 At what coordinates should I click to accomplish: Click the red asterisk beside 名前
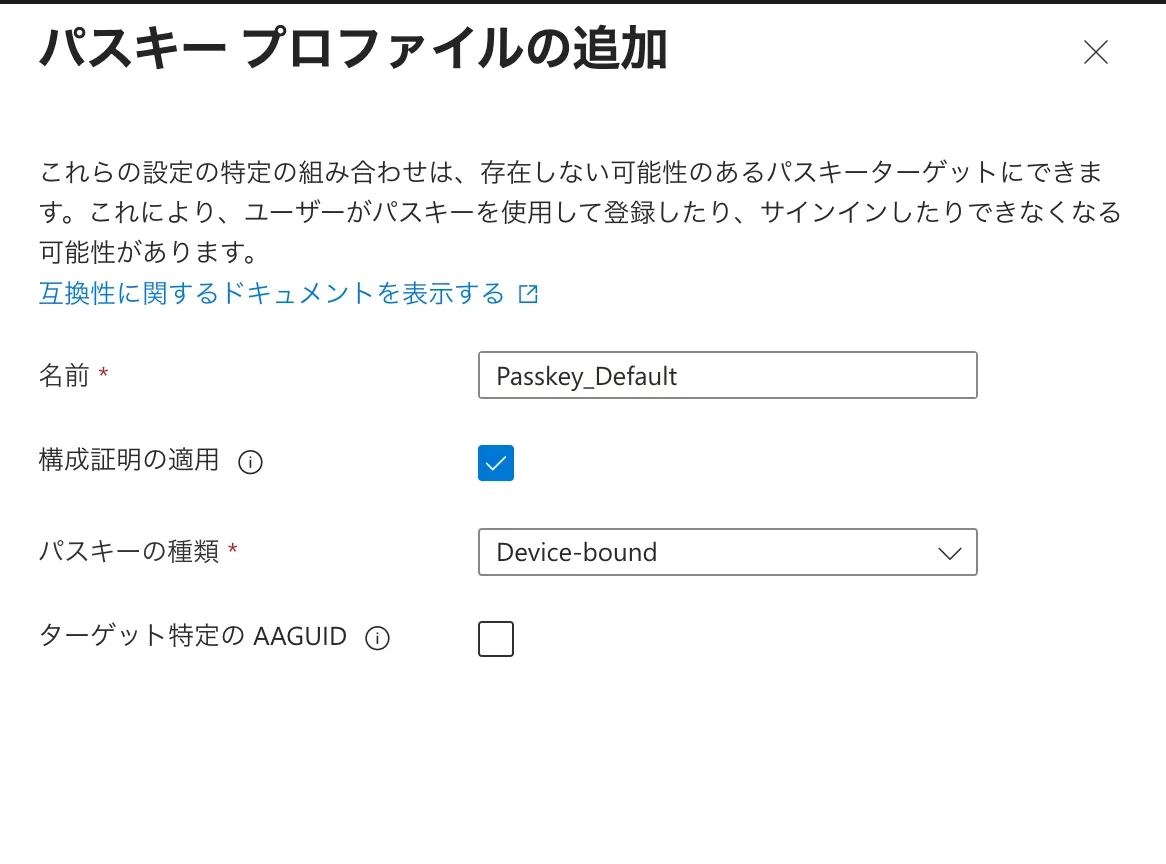pyautogui.click(x=103, y=372)
